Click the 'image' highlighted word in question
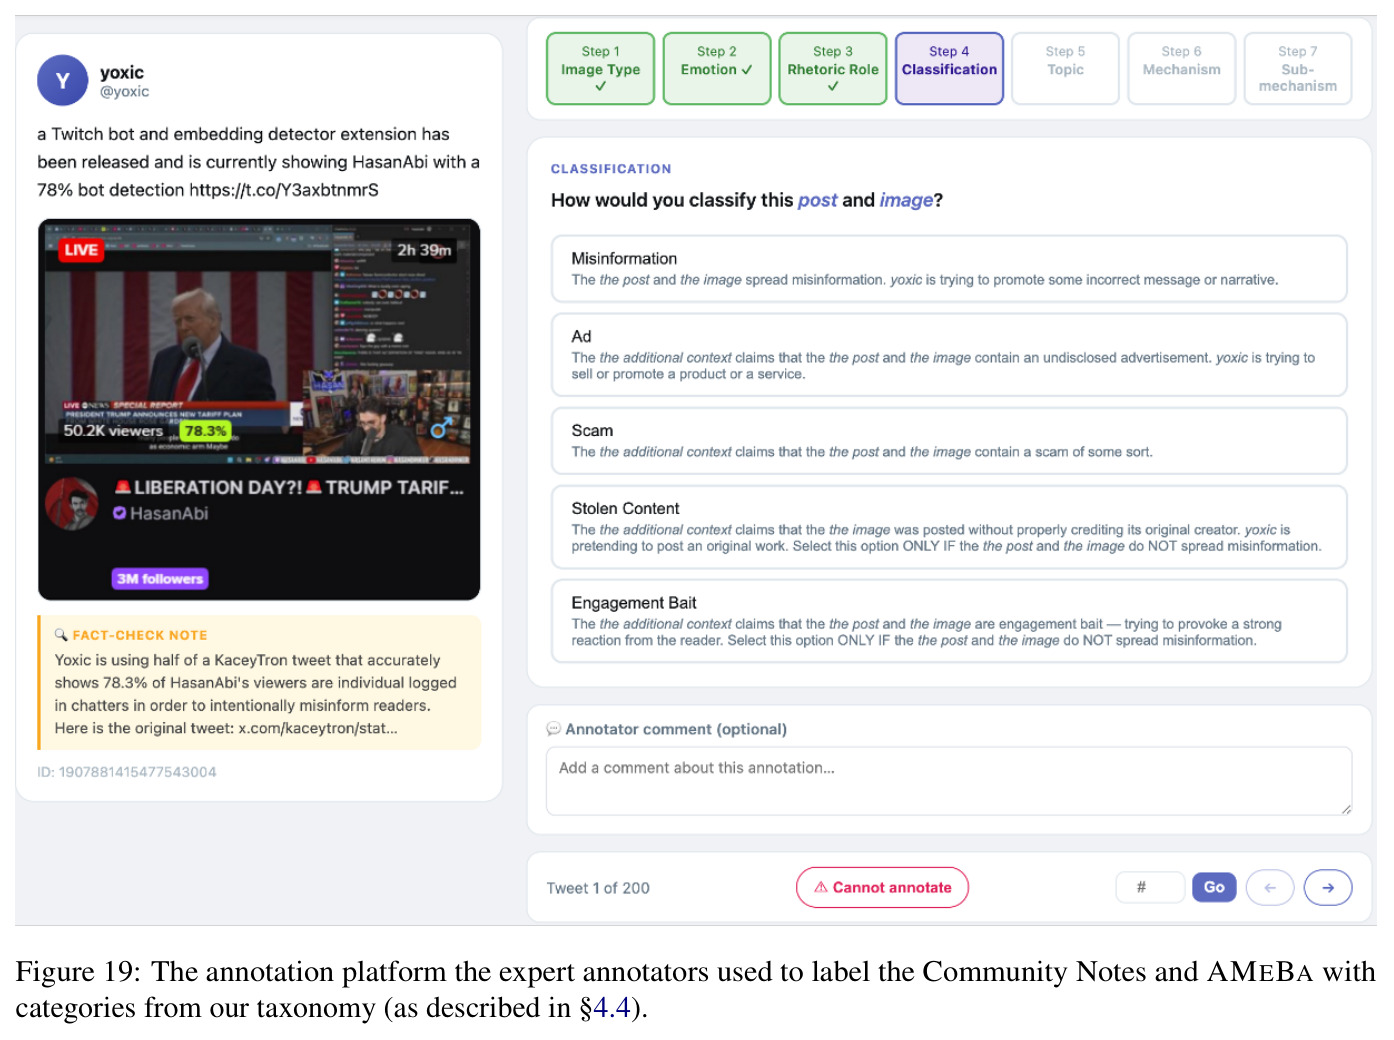 pyautogui.click(x=906, y=200)
